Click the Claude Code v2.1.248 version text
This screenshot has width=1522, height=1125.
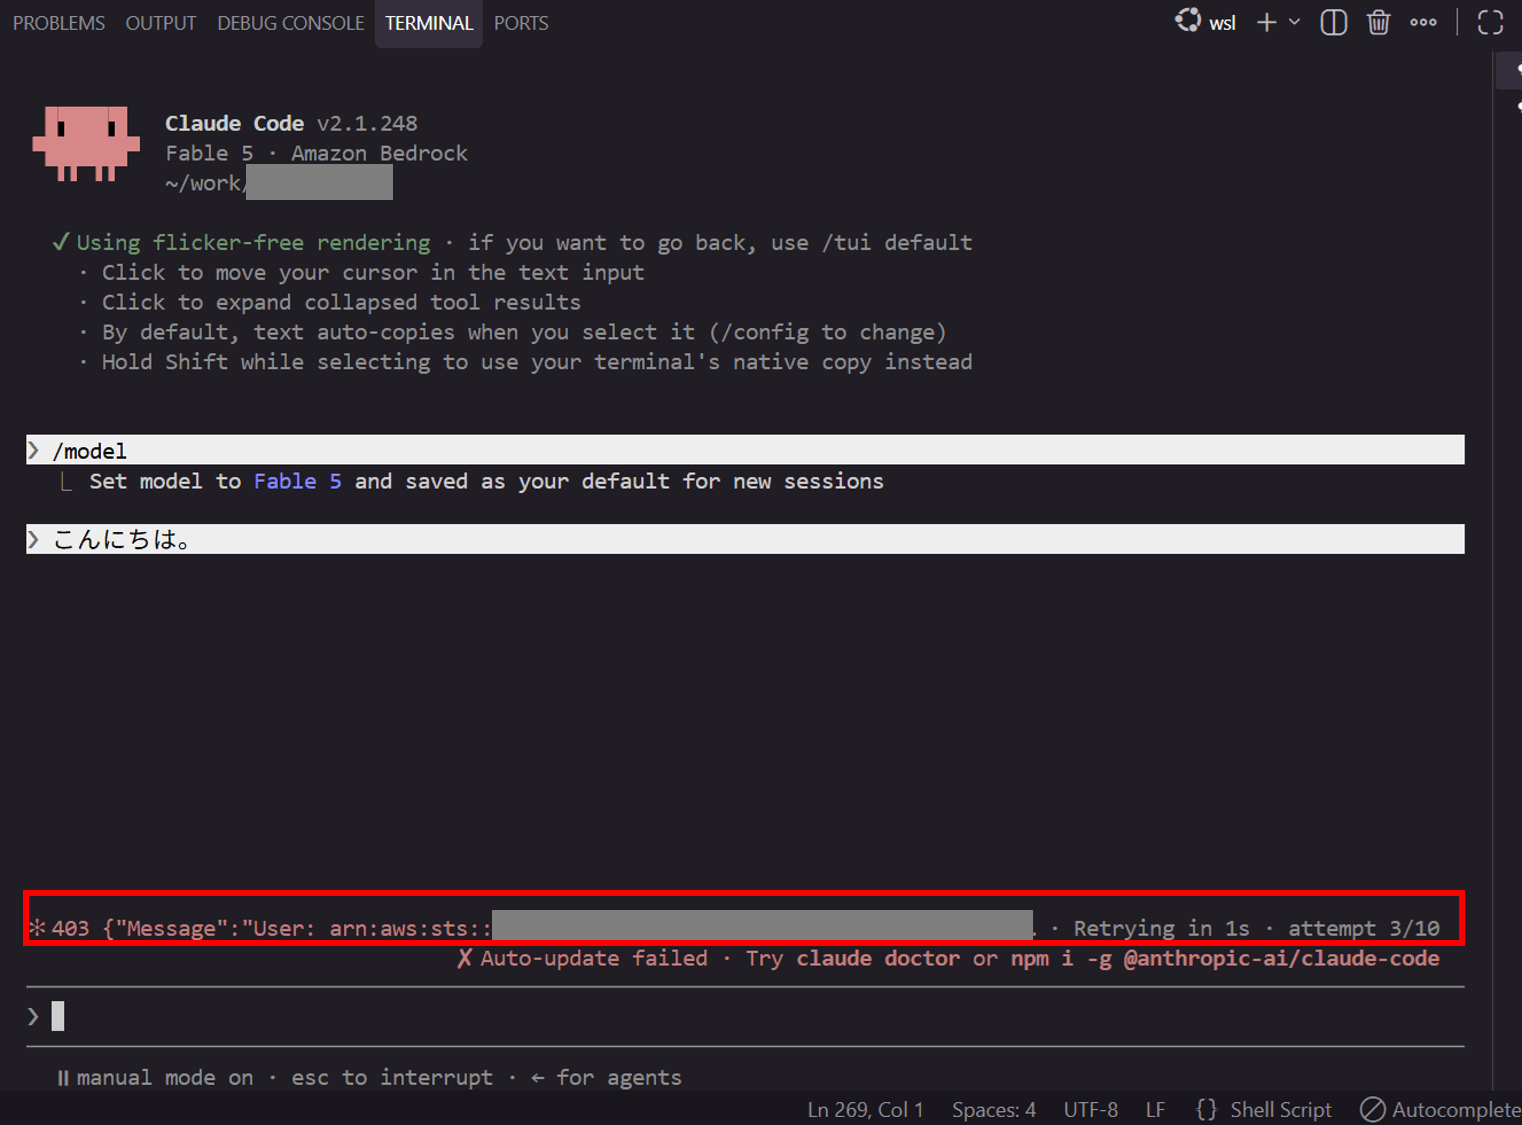click(291, 123)
